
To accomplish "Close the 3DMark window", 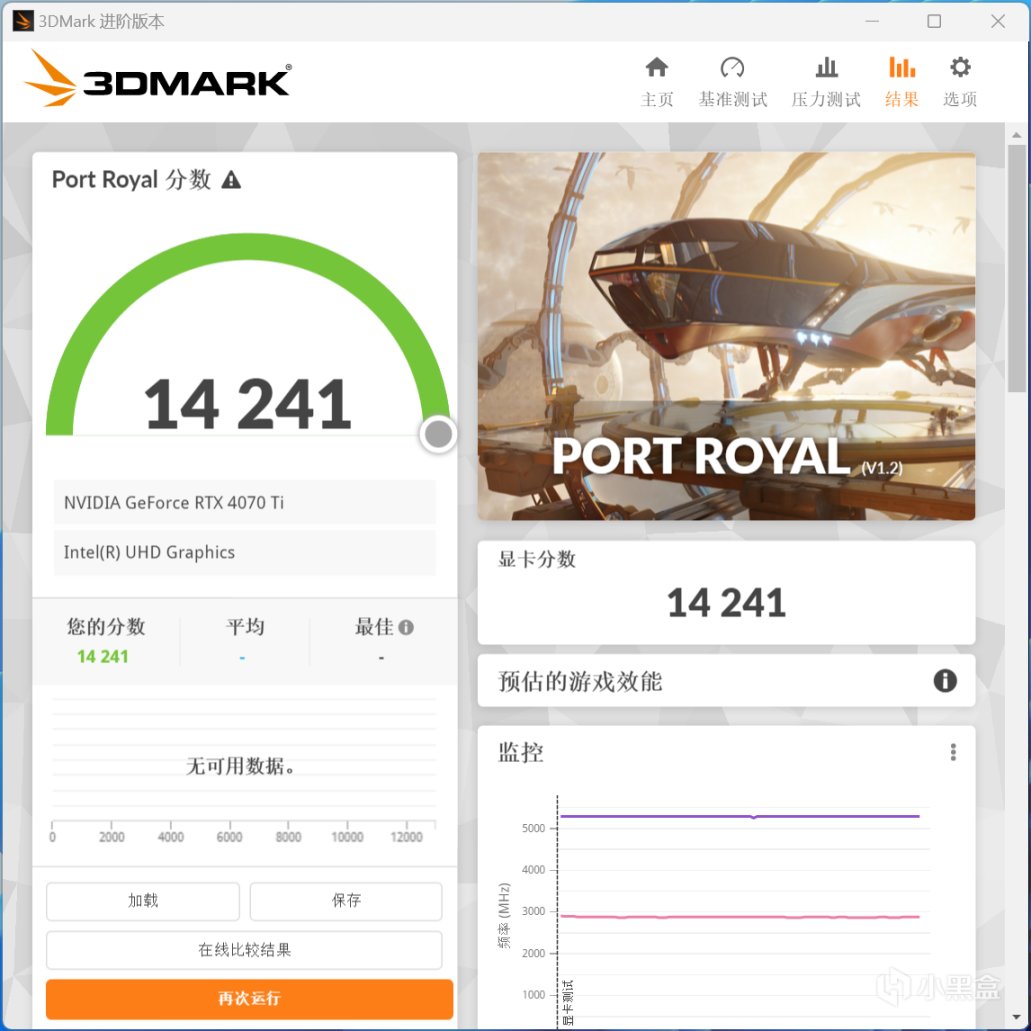I will point(997,21).
